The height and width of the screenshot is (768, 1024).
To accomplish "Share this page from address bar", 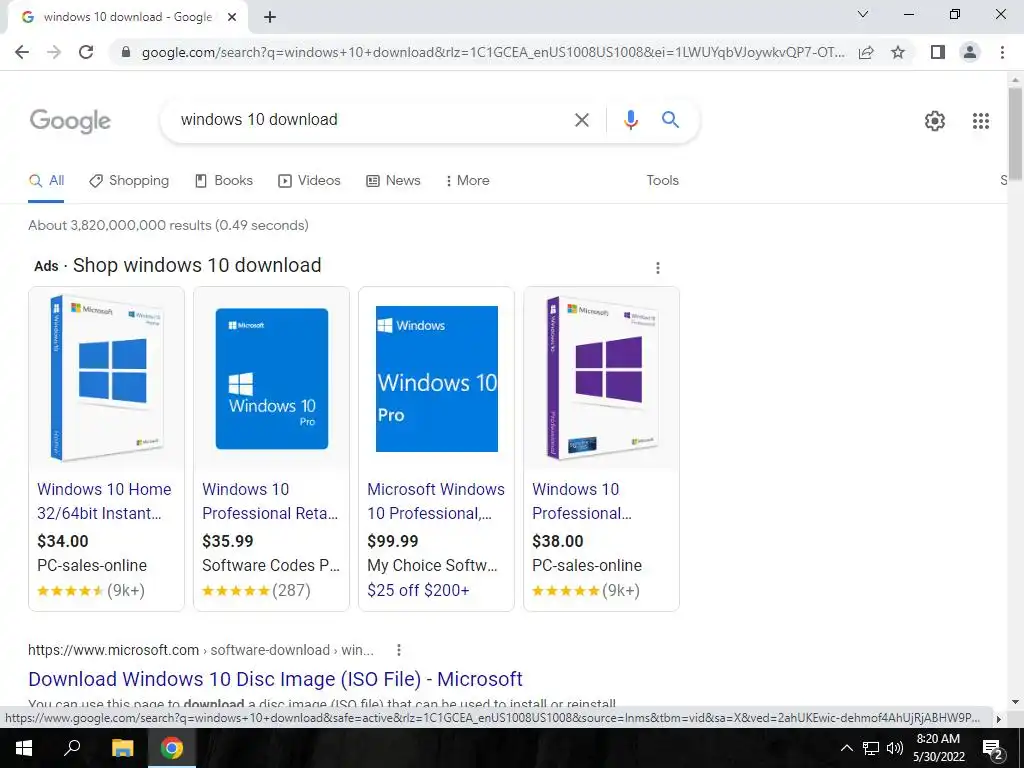I will coord(866,52).
